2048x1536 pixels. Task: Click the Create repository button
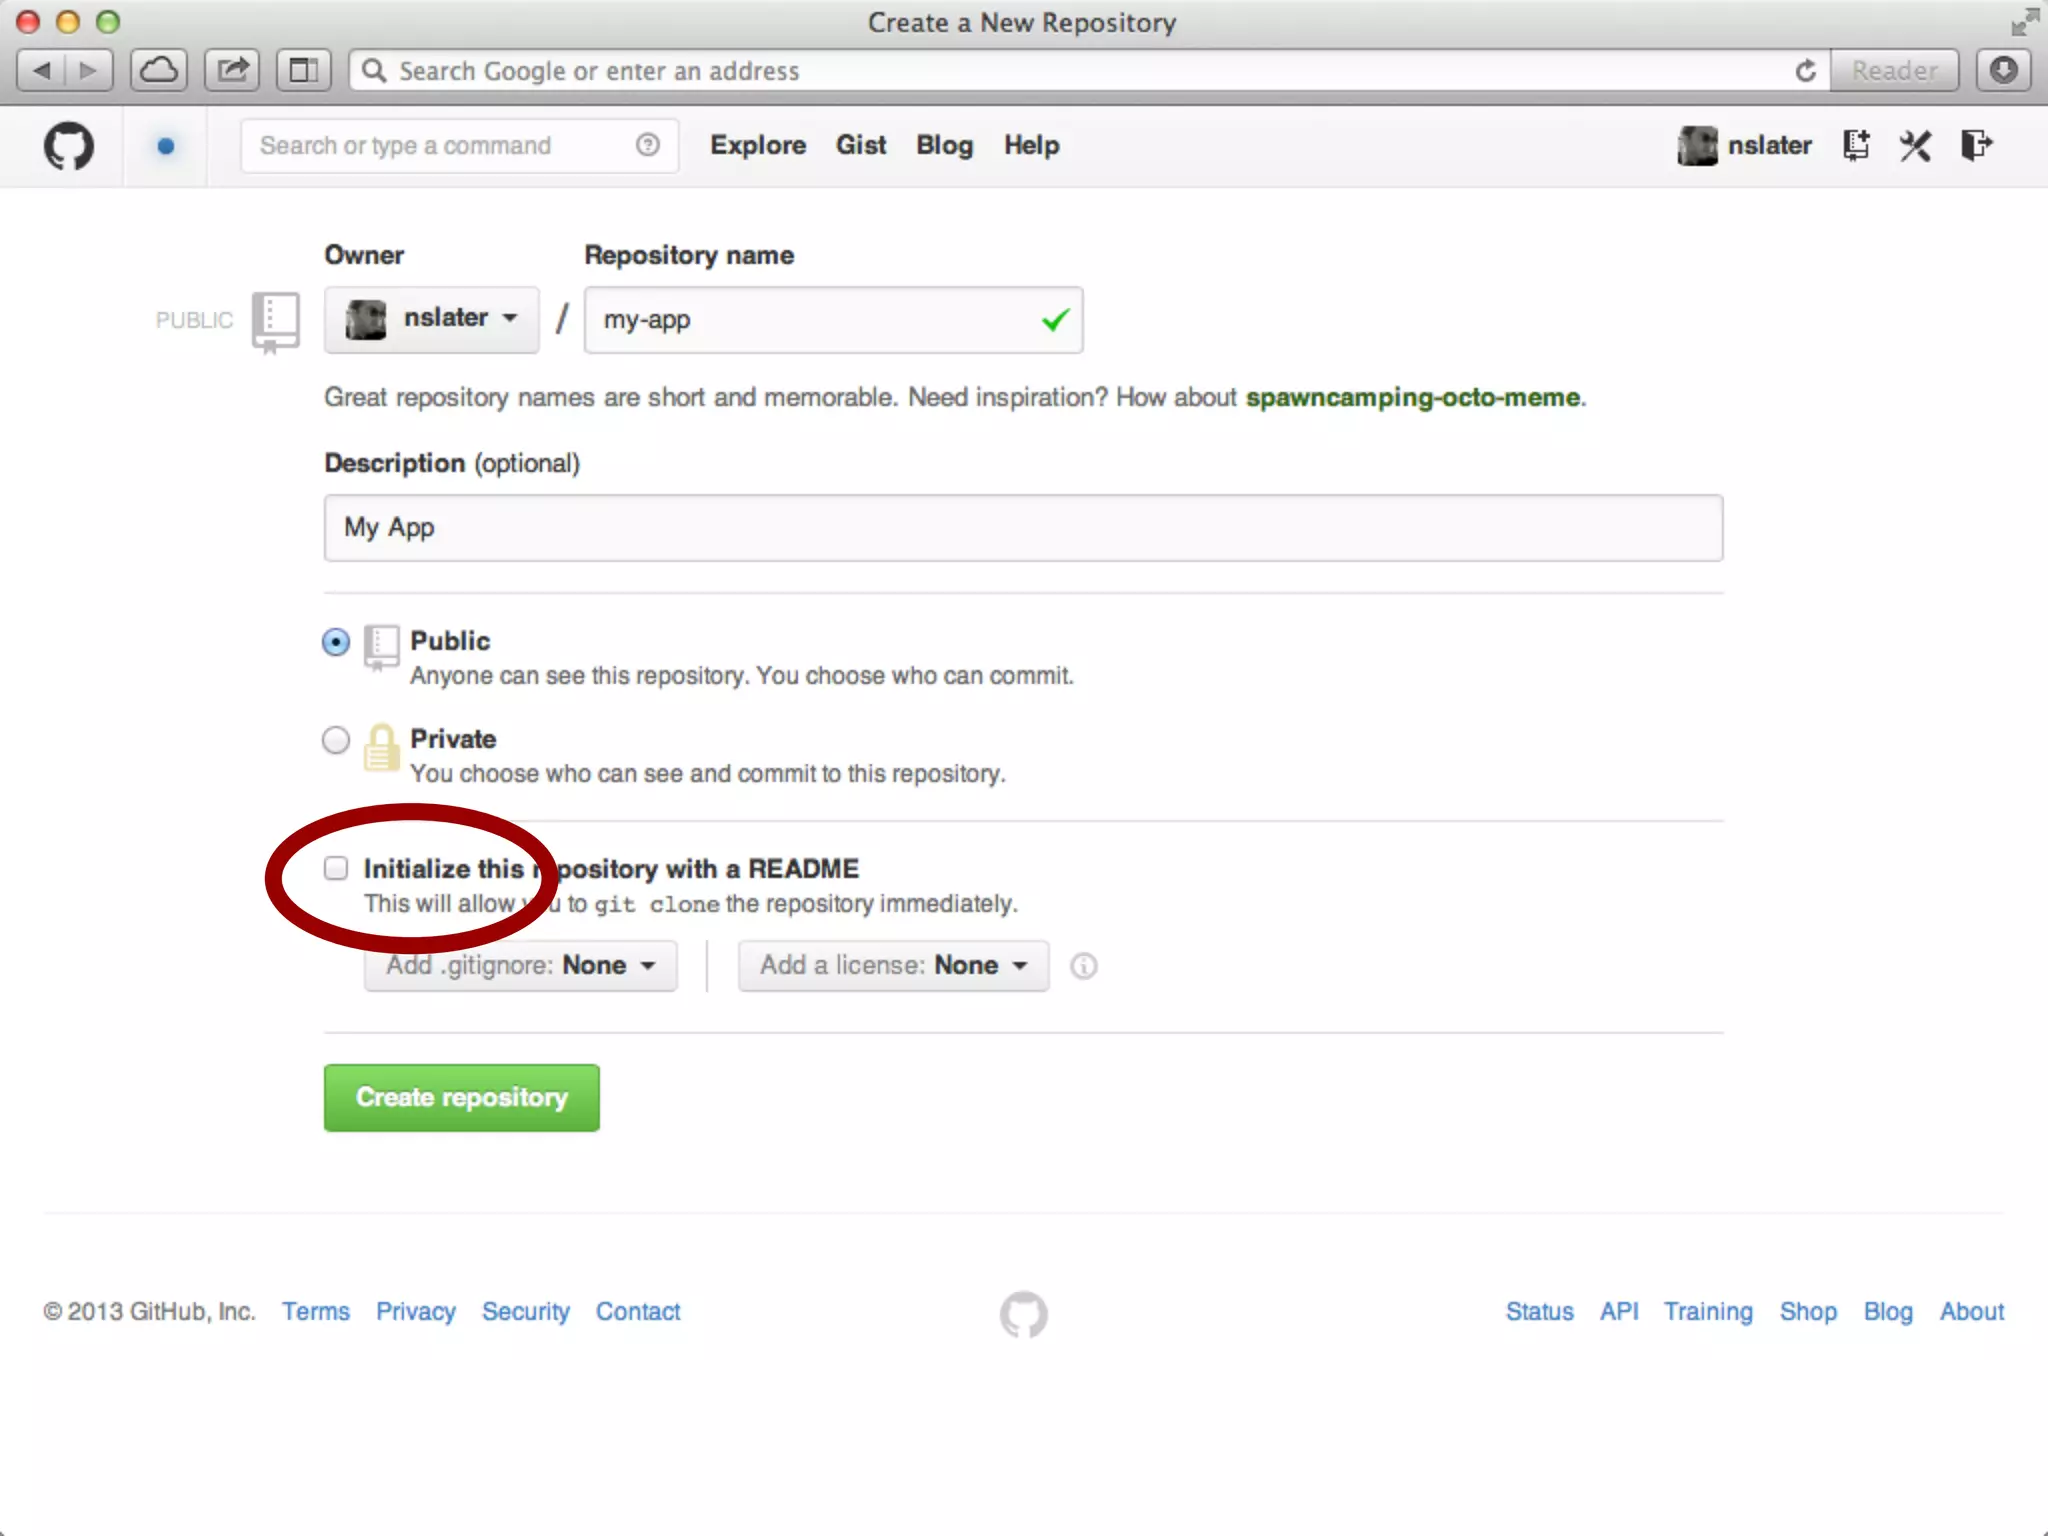(x=461, y=1098)
